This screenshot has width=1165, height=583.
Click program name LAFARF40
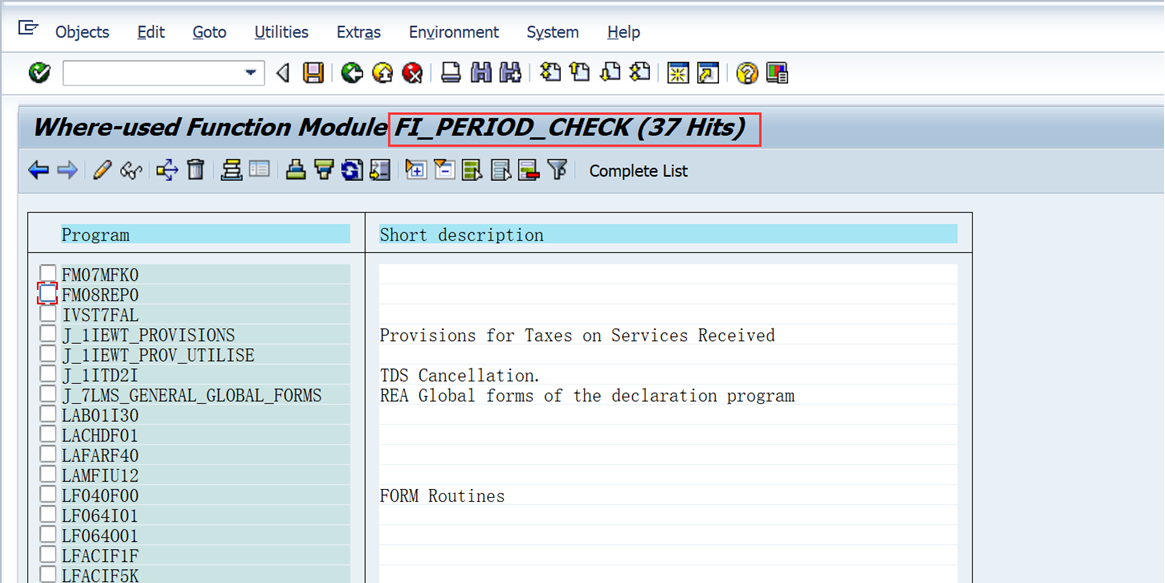(x=100, y=455)
